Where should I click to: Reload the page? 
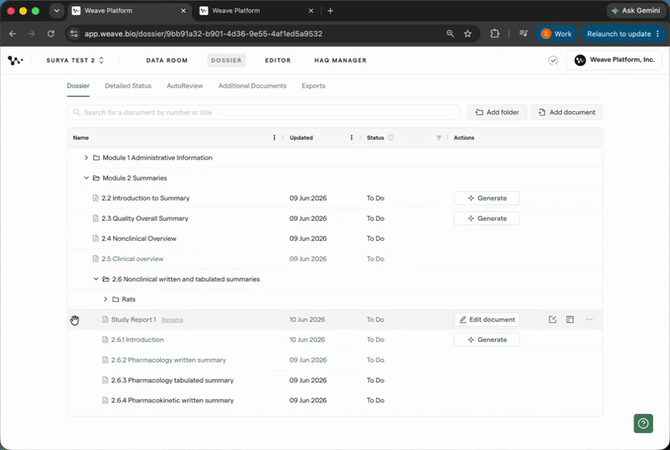click(x=51, y=34)
